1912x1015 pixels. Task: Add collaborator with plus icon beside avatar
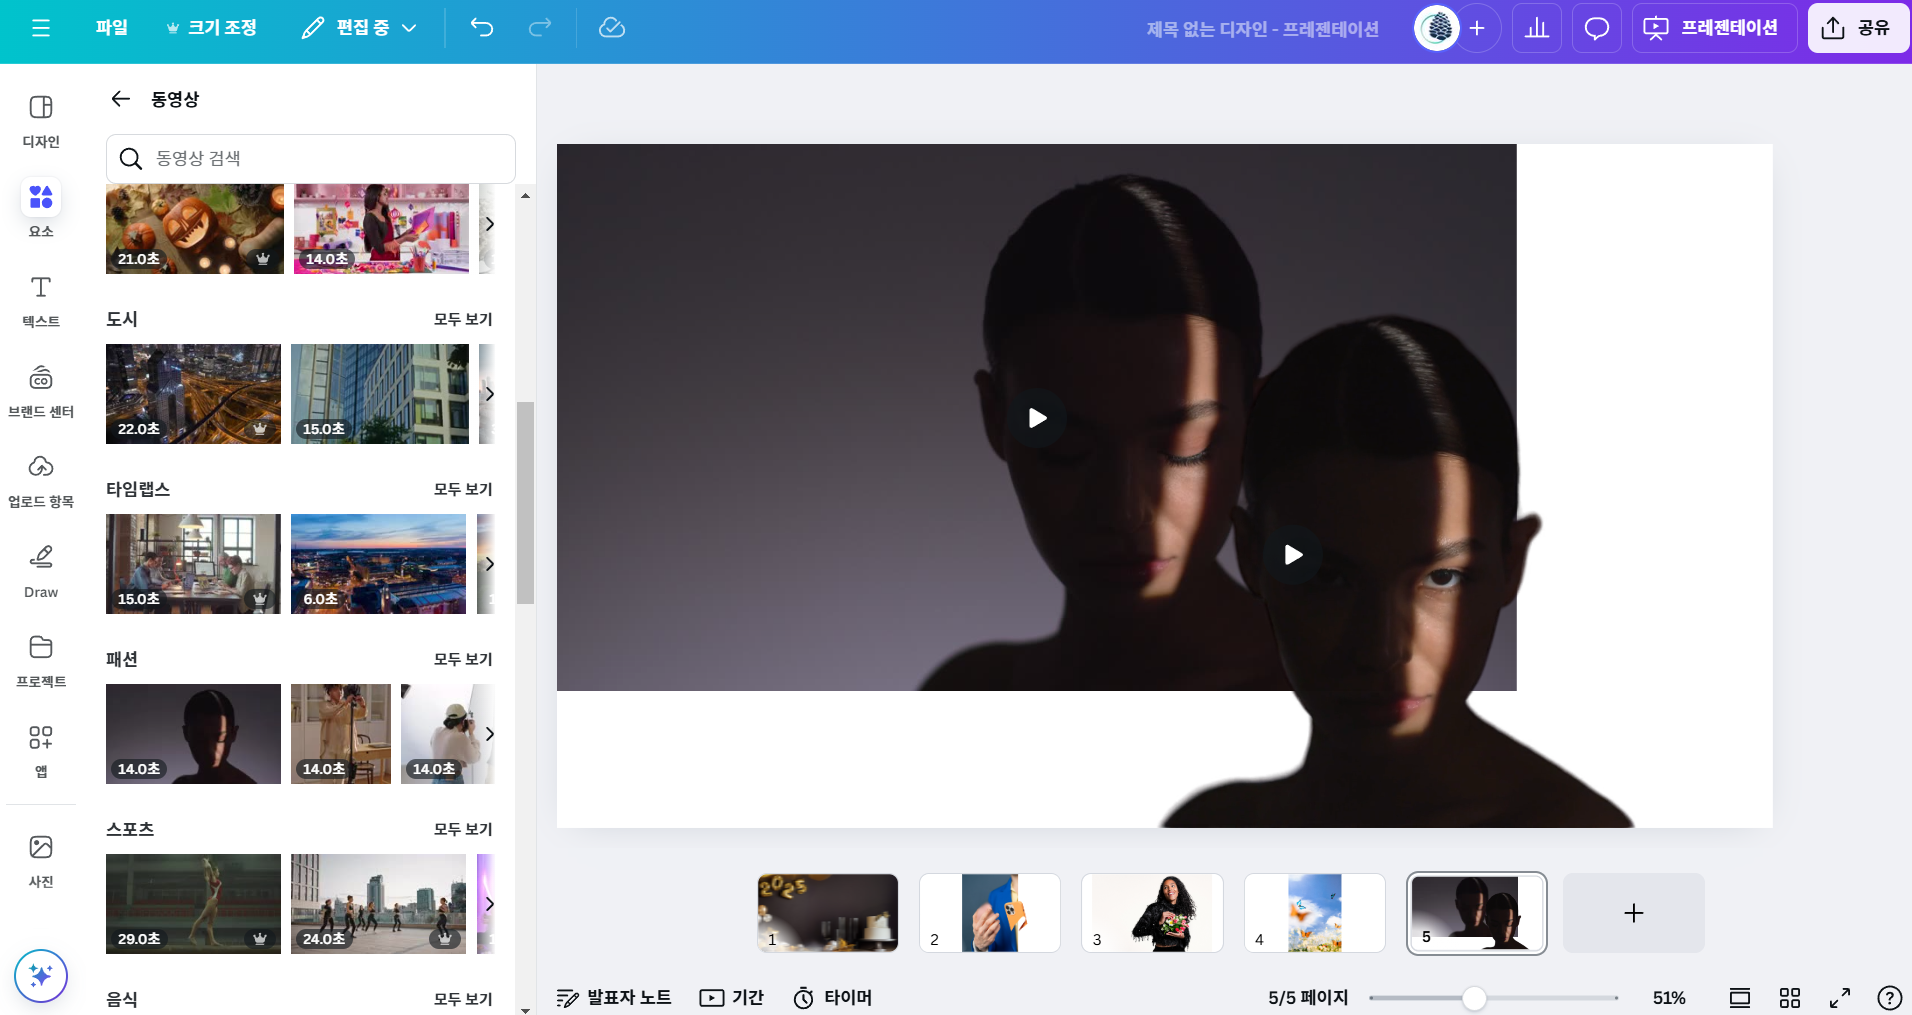[1477, 28]
